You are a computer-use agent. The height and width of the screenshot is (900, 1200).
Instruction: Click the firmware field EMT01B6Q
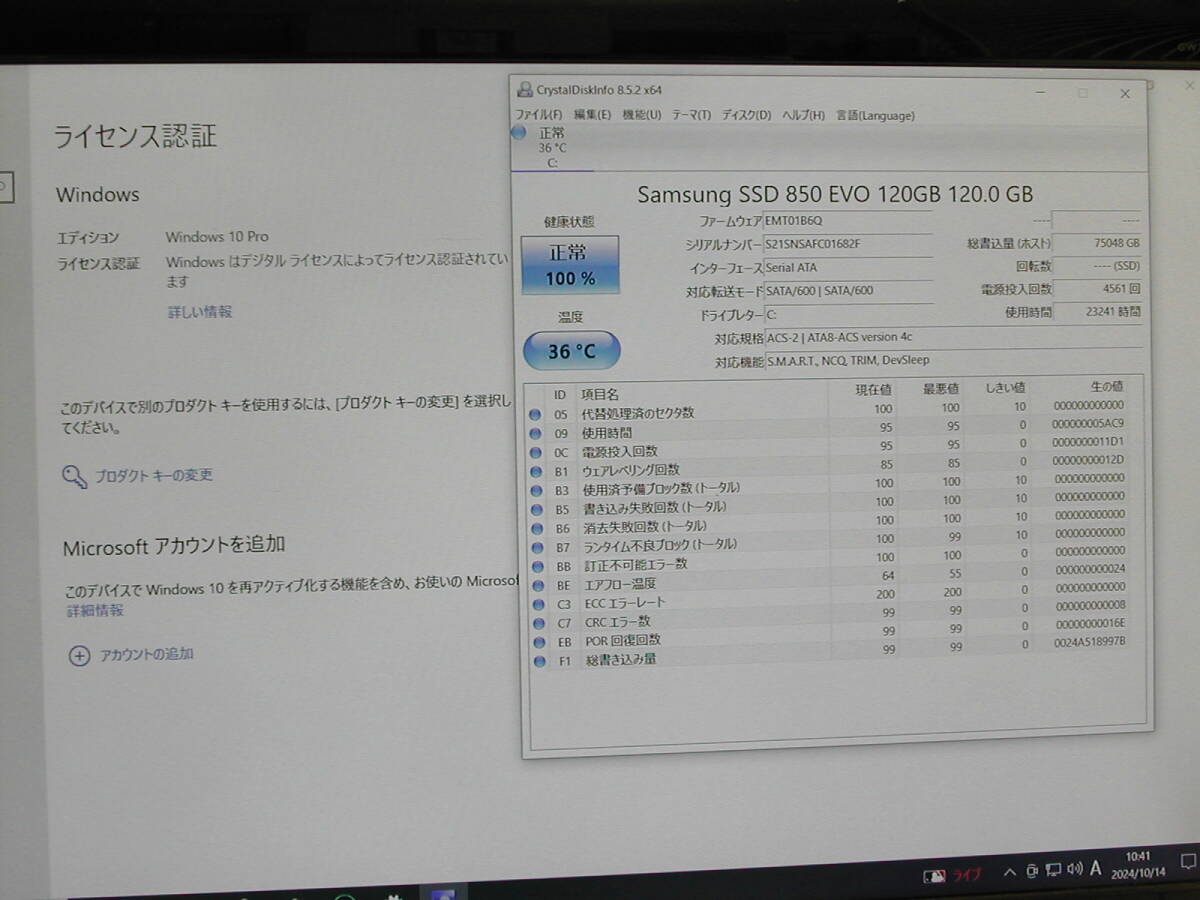[x=848, y=221]
